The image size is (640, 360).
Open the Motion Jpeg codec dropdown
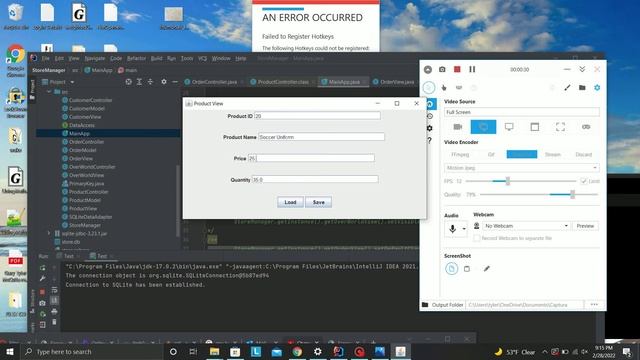pyautogui.click(x=522, y=168)
